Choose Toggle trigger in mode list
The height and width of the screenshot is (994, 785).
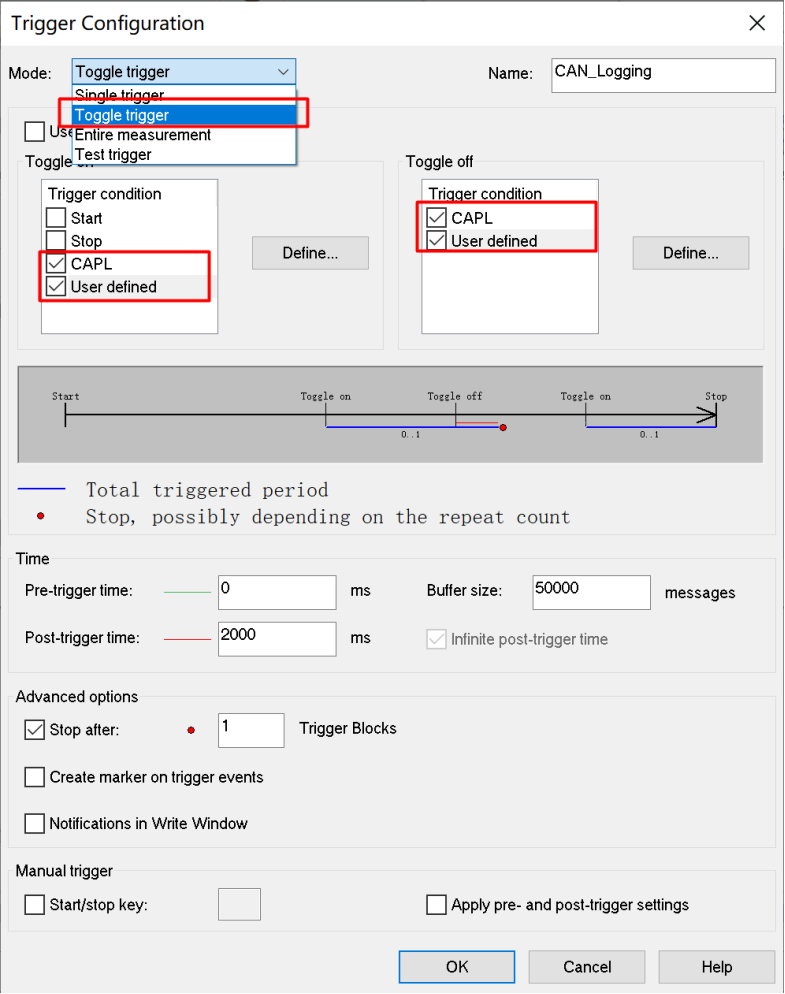click(x=184, y=115)
